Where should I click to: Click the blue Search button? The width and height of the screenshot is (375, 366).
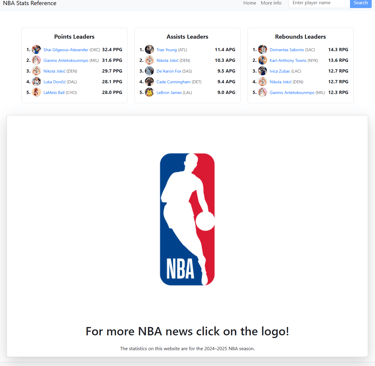click(361, 3)
